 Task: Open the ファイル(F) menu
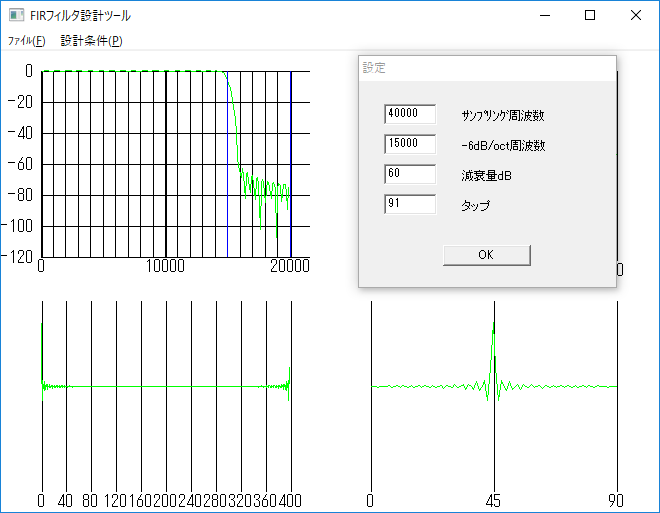27,41
